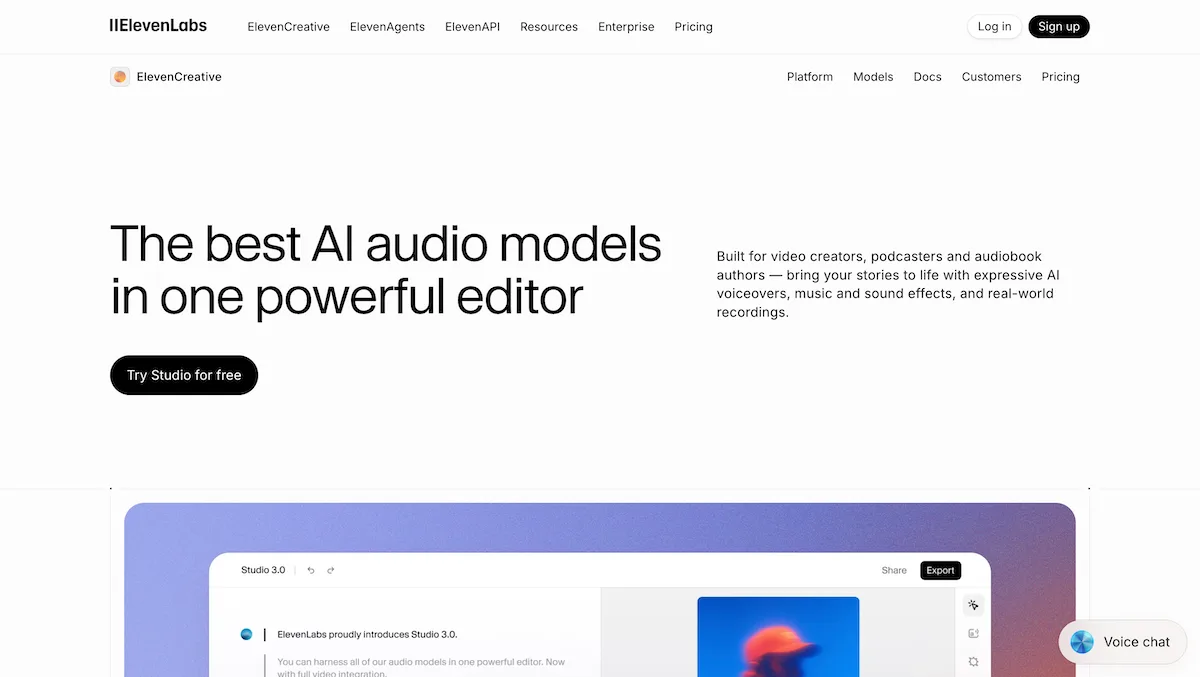Click the Try Studio for free button
The height and width of the screenshot is (677, 1200).
pos(184,375)
